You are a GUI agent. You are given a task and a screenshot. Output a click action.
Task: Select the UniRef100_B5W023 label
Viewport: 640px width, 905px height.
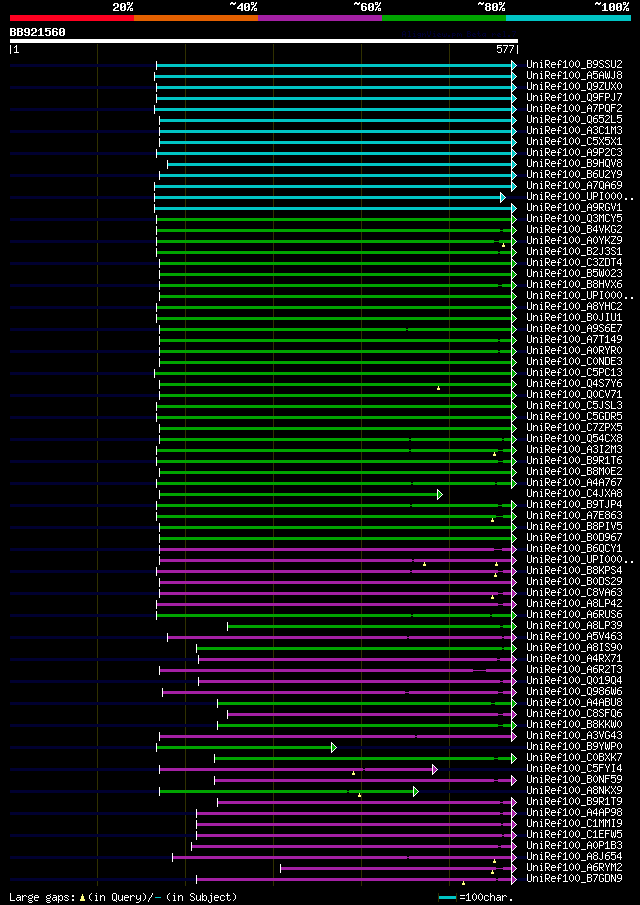tap(574, 274)
